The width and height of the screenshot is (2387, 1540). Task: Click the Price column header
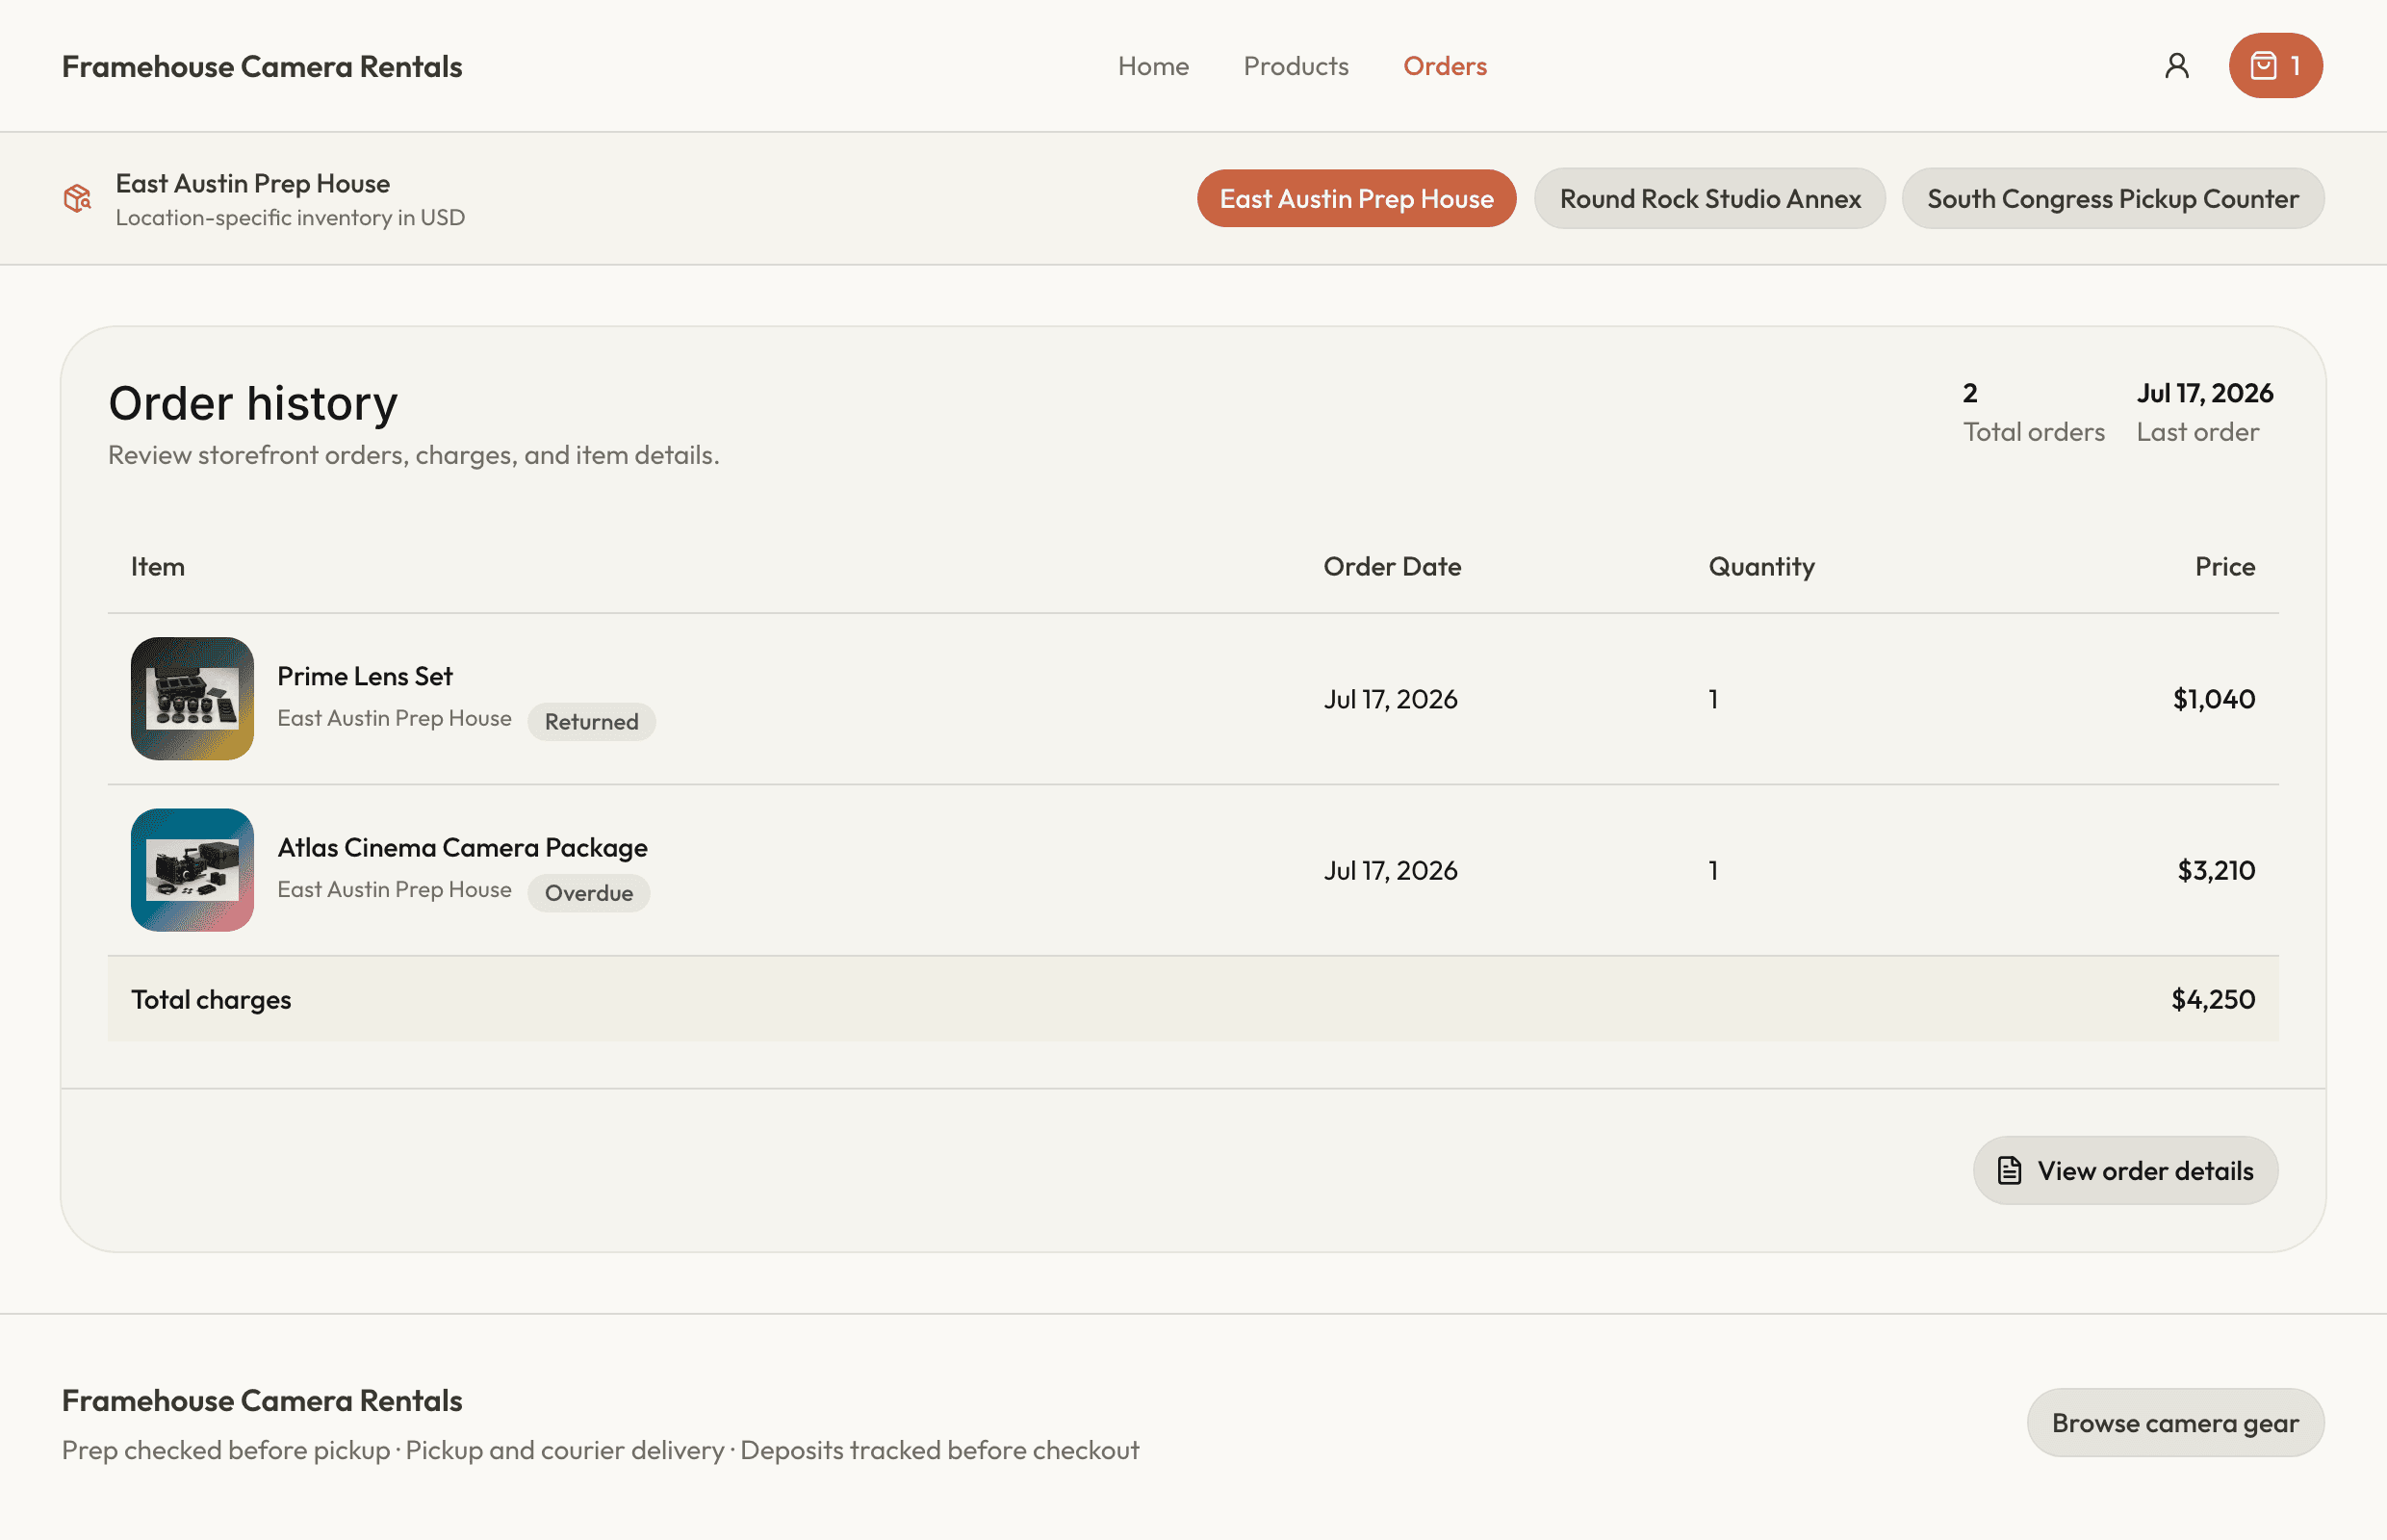(x=2224, y=566)
